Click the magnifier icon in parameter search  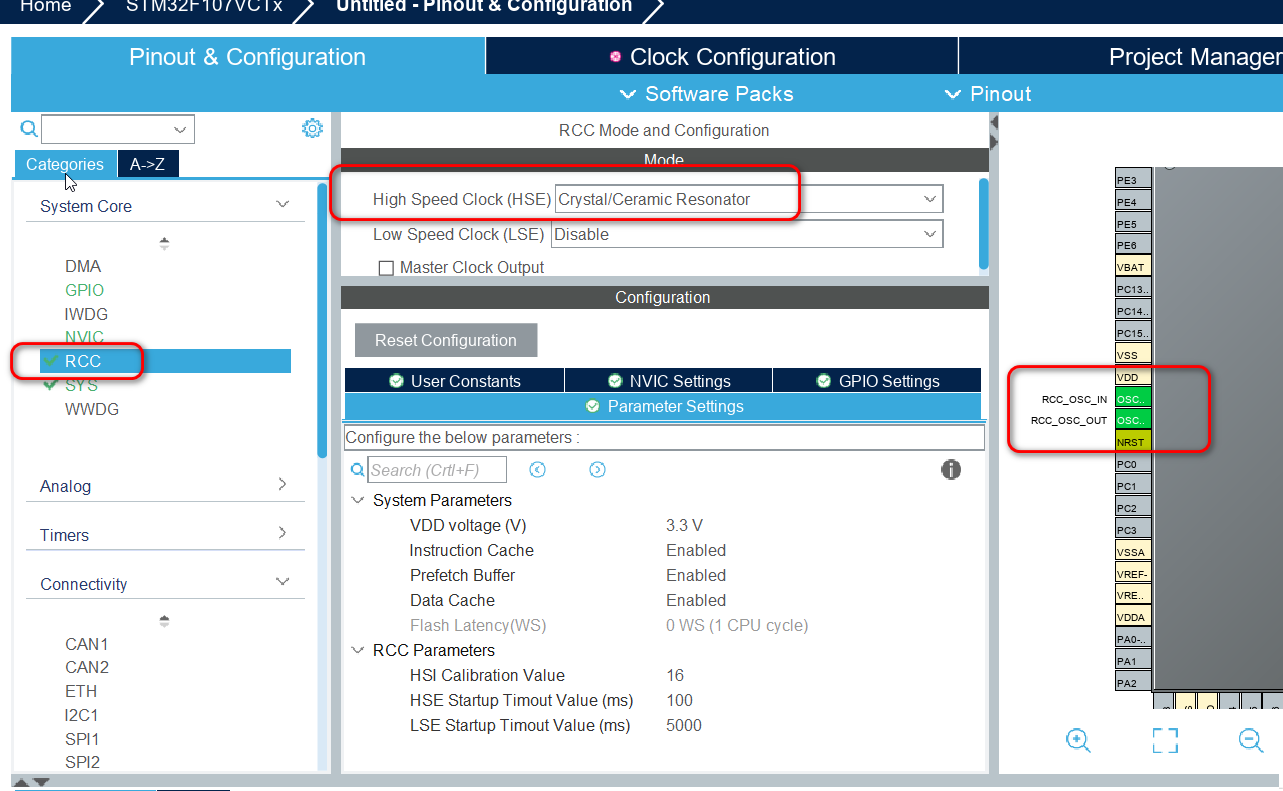(358, 469)
